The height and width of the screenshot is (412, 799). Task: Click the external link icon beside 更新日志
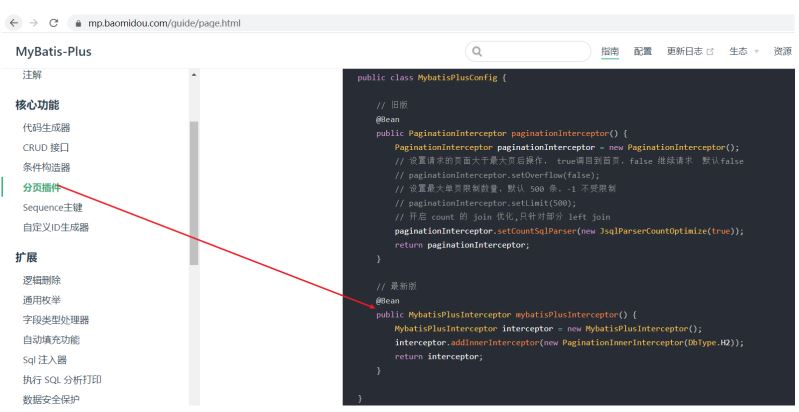[x=711, y=52]
